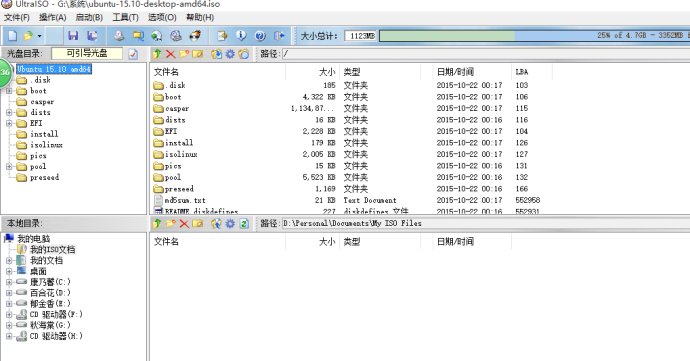
Task: Open an image file with the folder icon
Action: click(x=29, y=36)
